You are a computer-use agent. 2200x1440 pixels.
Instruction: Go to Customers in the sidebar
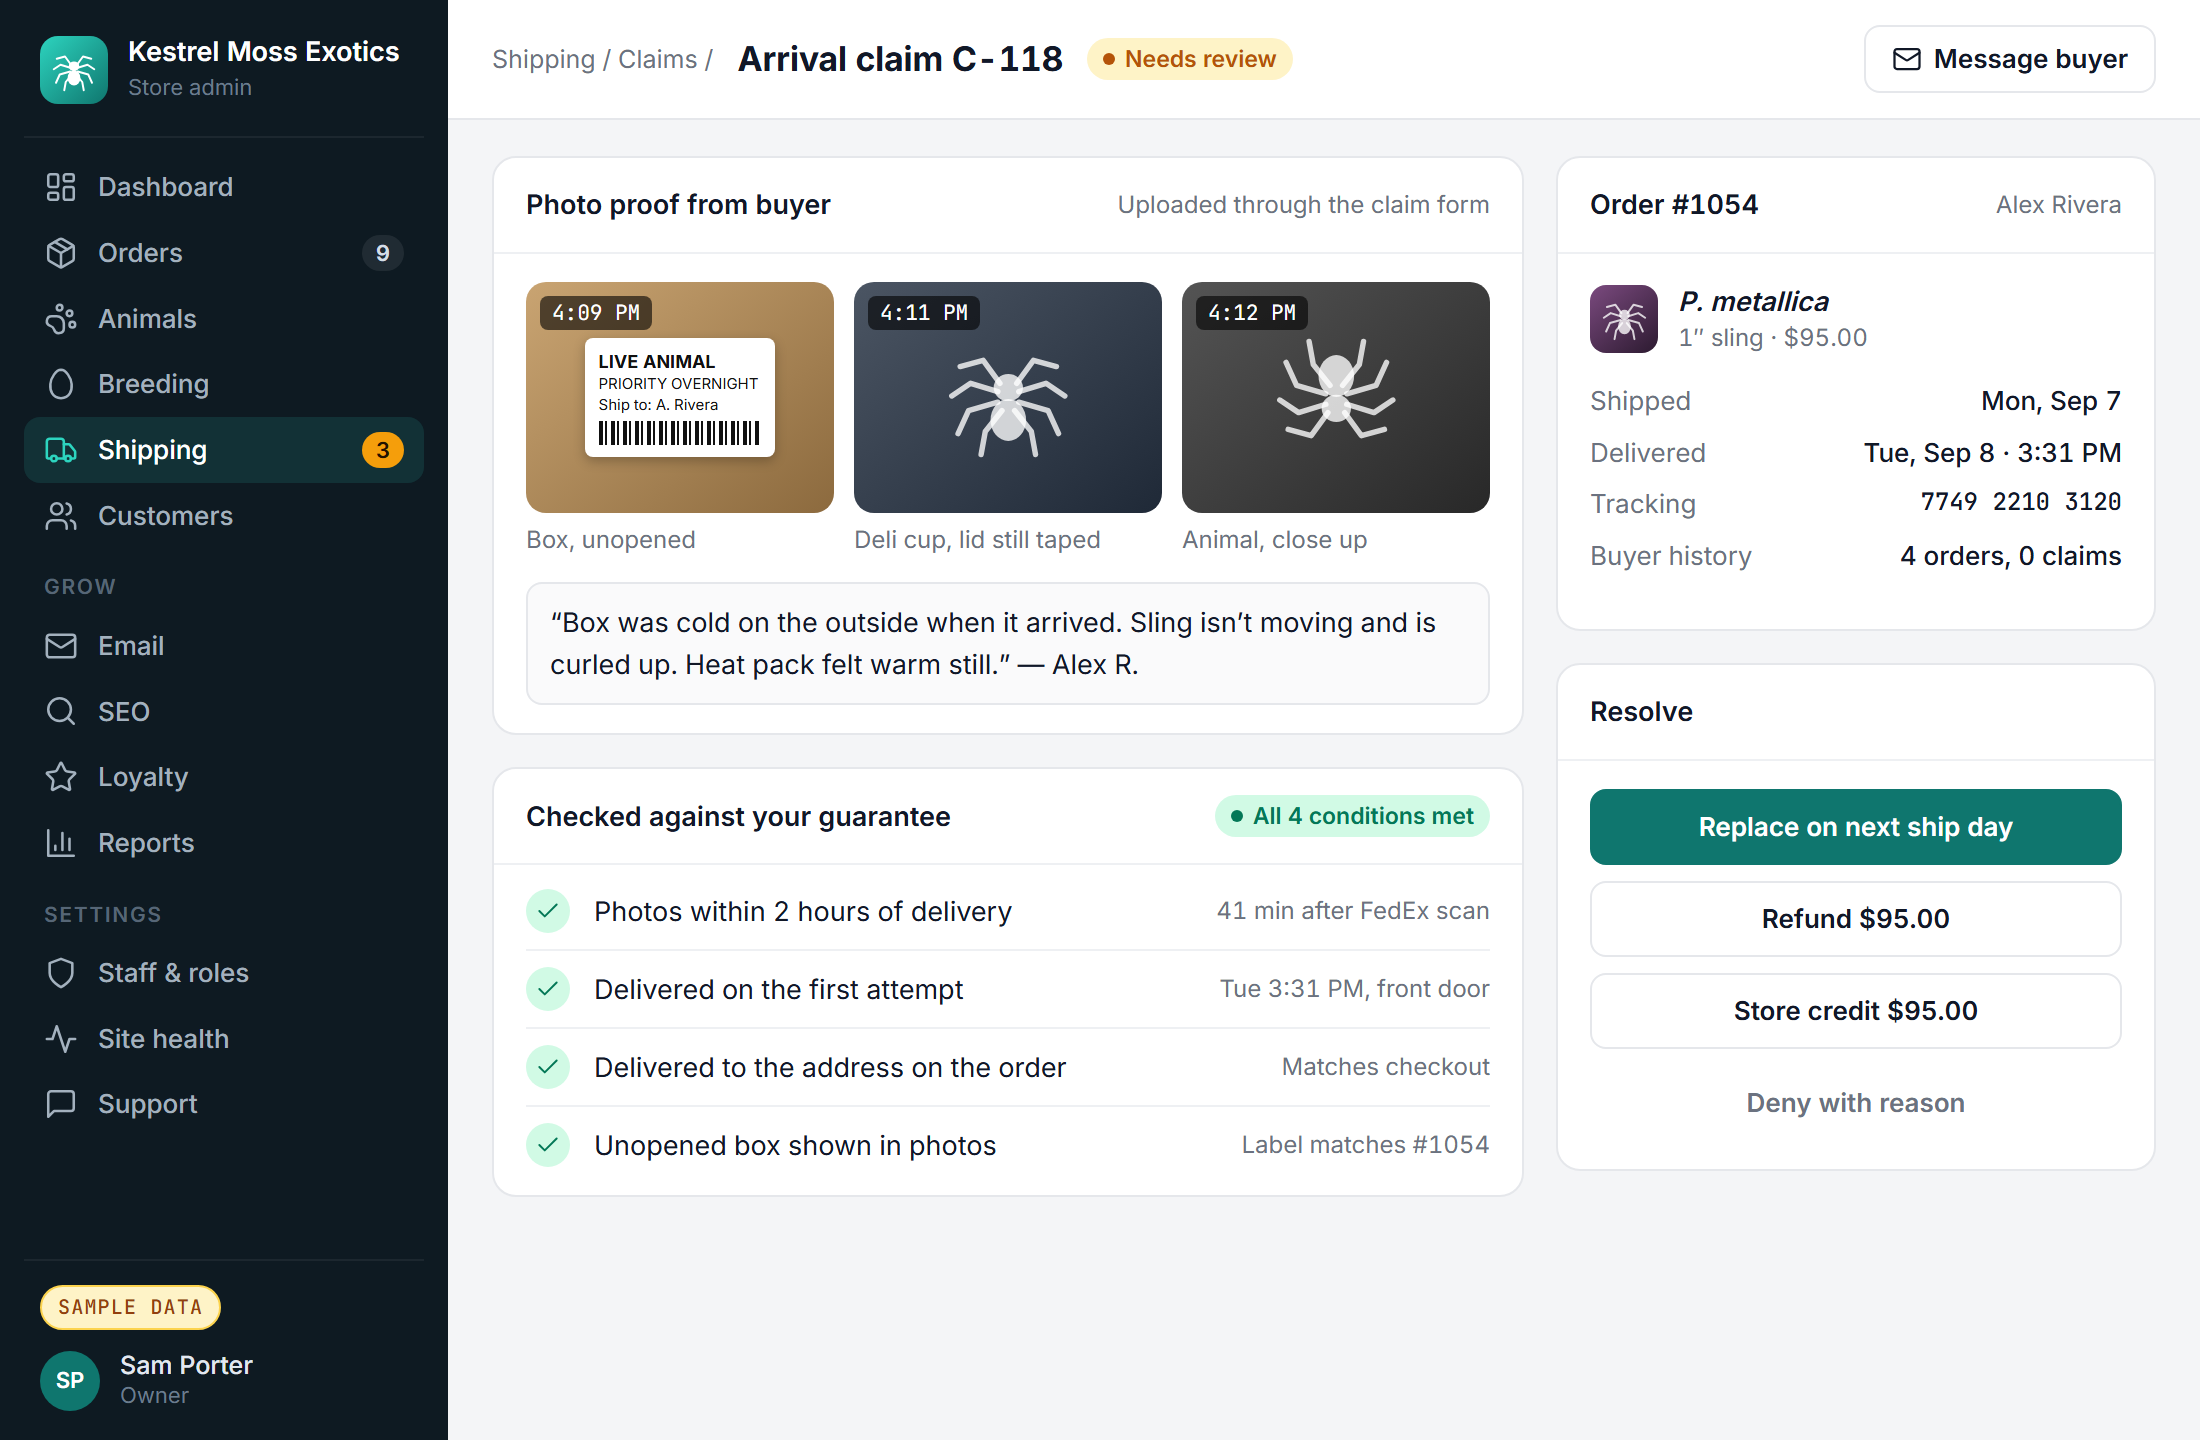click(224, 516)
